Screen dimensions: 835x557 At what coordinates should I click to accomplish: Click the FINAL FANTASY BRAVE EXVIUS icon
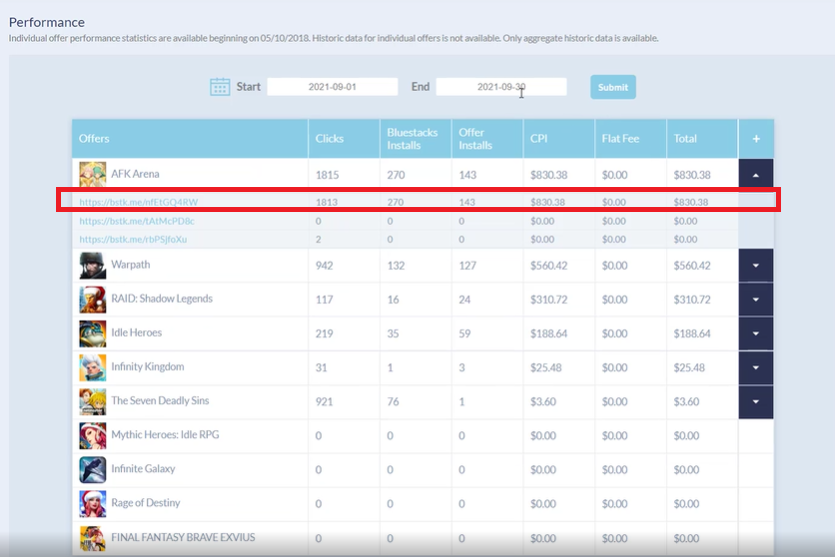tap(93, 538)
